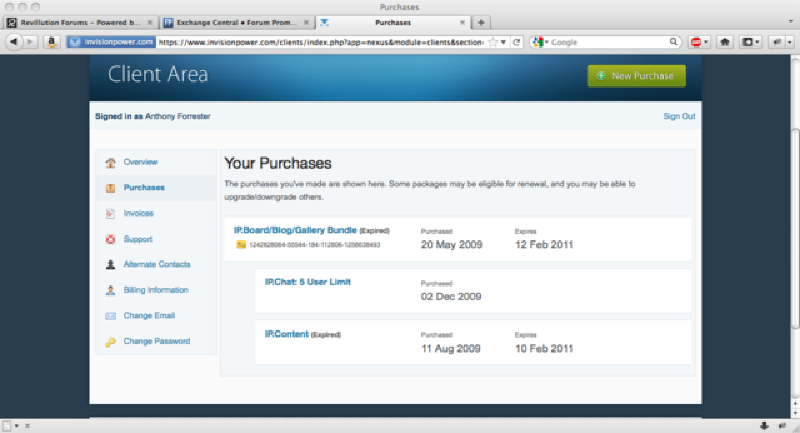Close the Exchange Central tab
Screen dimensions: 800x433
coord(306,22)
